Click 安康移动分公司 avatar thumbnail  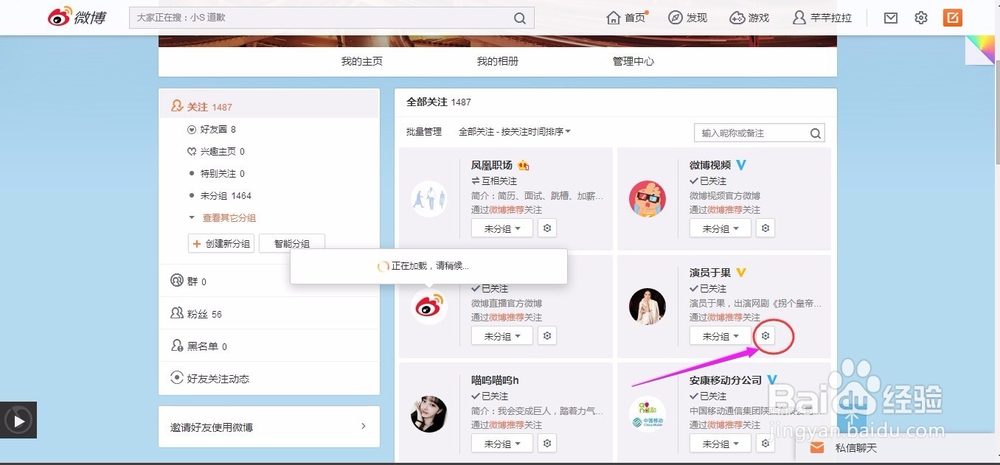point(647,414)
